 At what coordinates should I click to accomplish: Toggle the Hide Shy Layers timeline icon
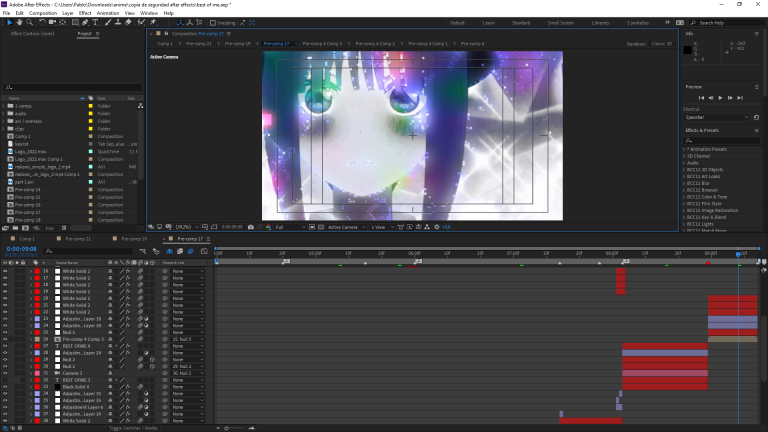click(x=169, y=251)
